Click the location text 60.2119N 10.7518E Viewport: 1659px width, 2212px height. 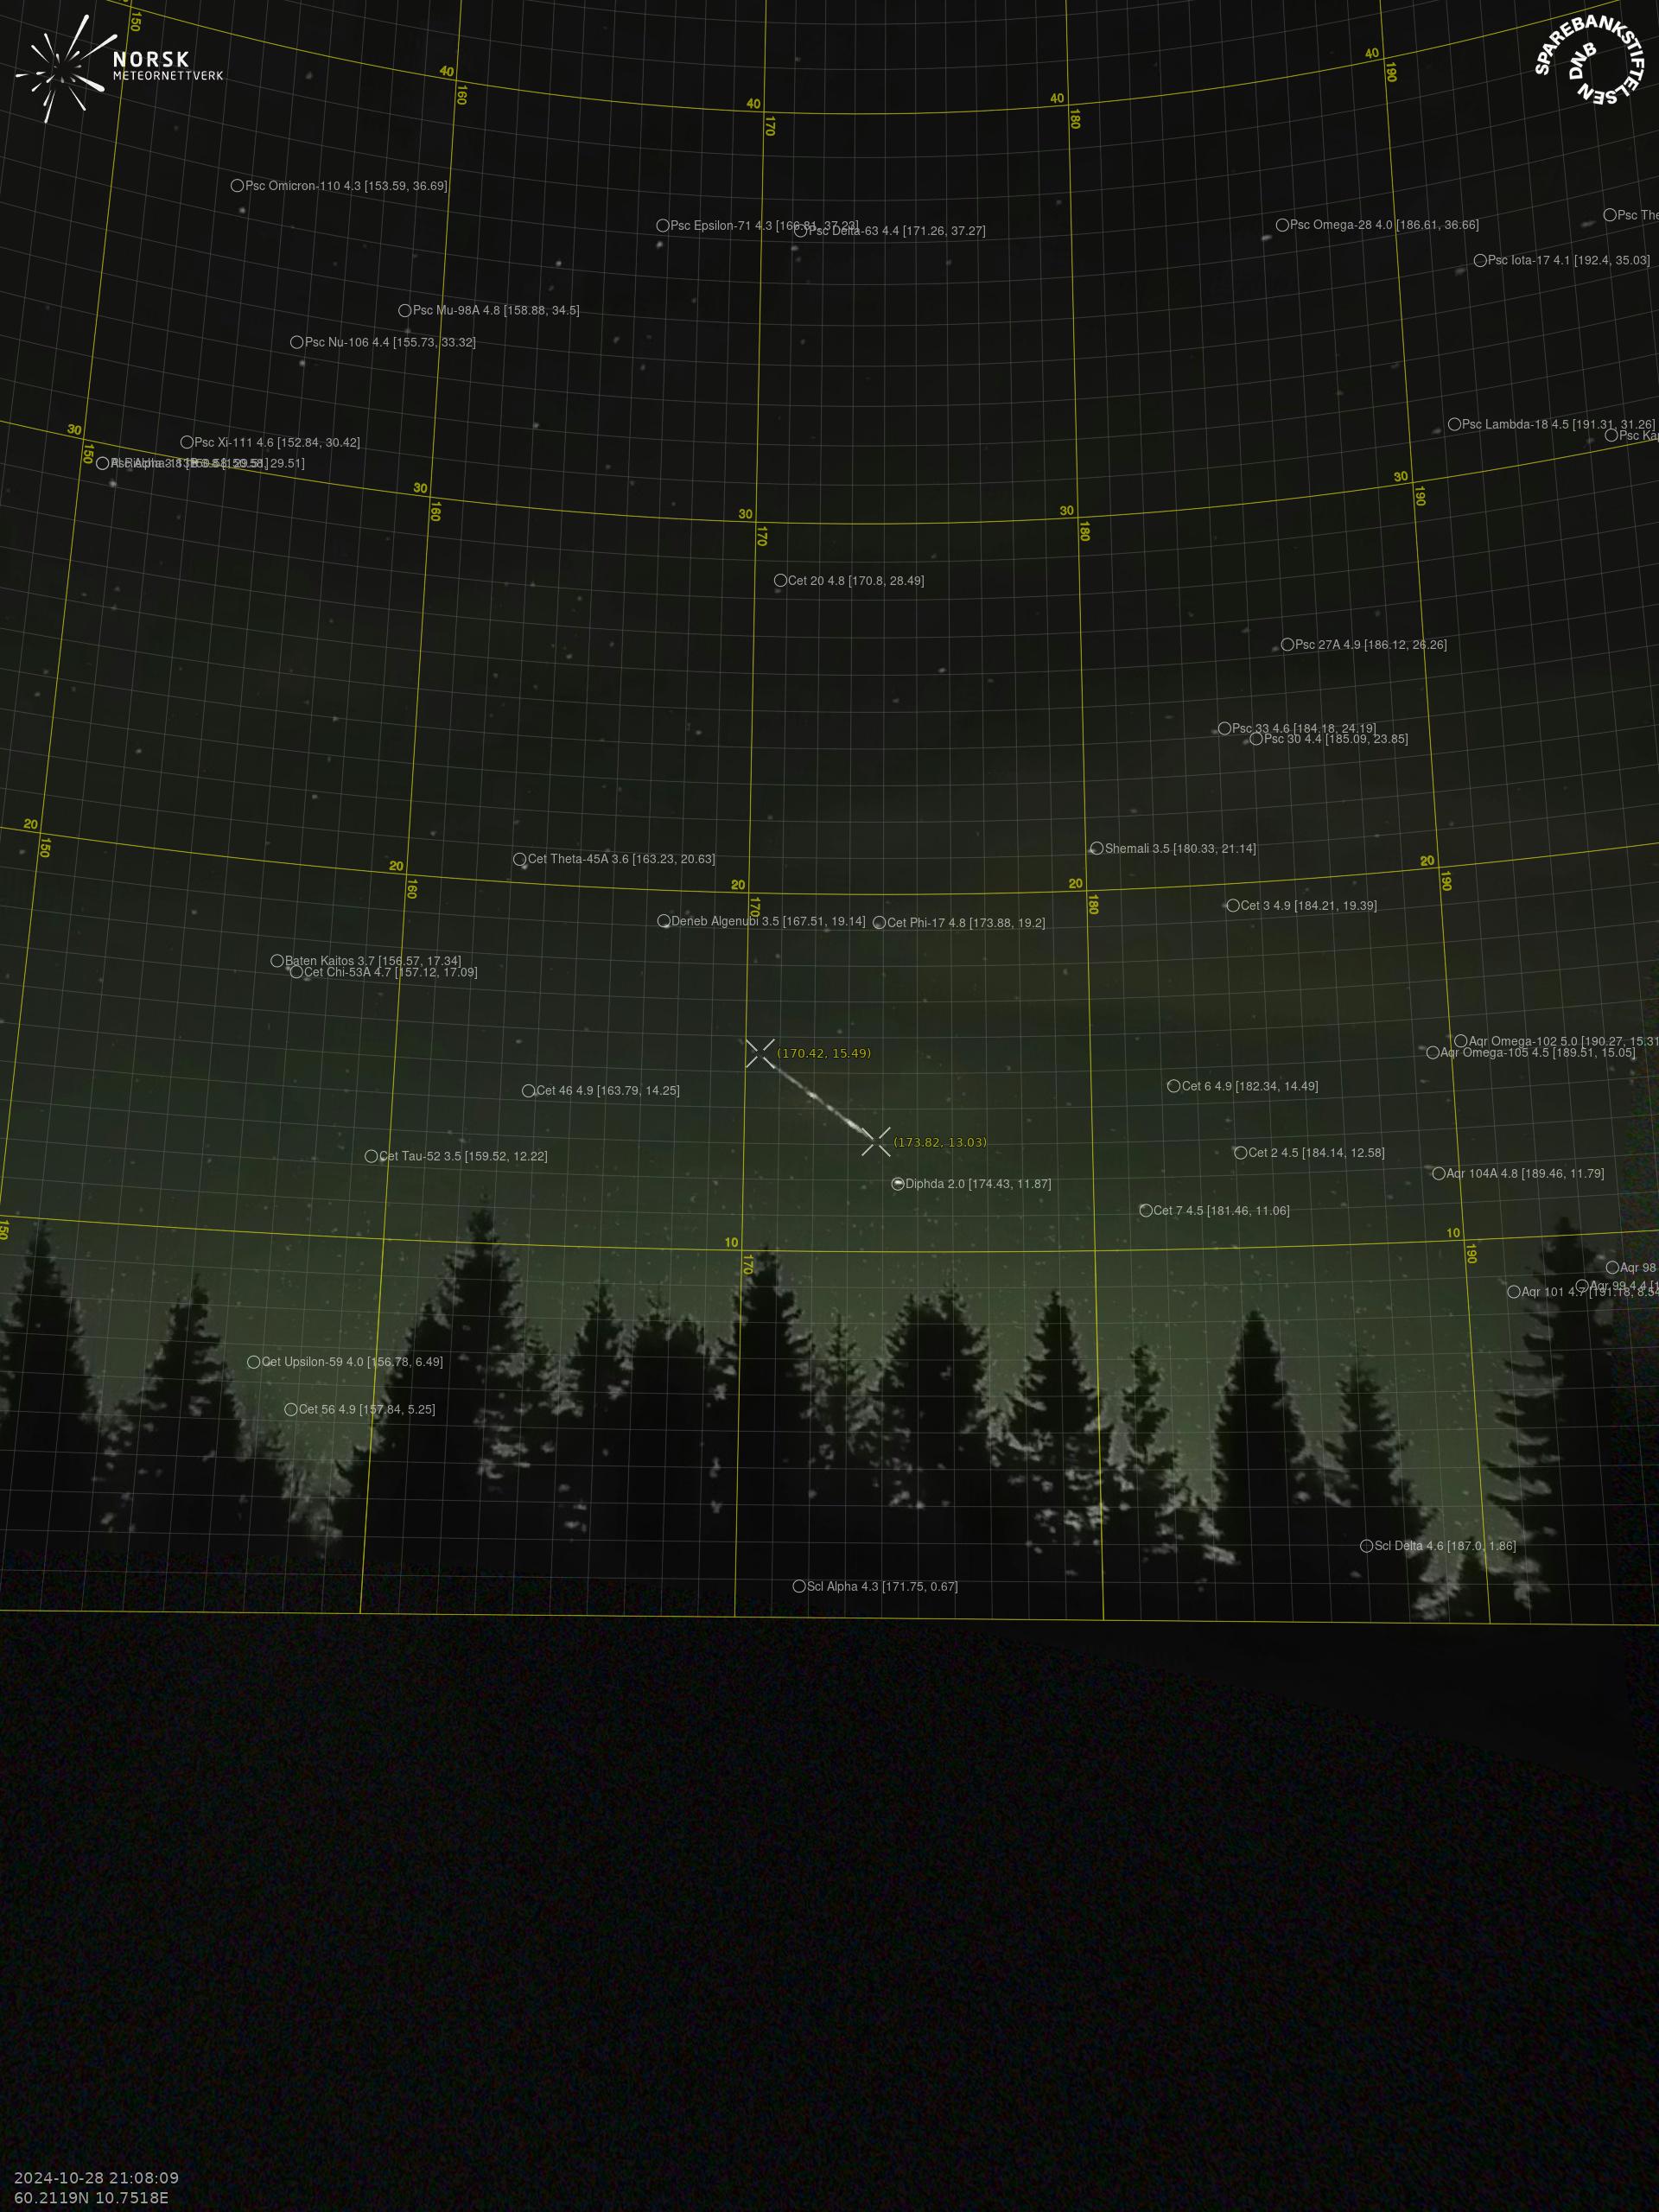pos(92,2197)
